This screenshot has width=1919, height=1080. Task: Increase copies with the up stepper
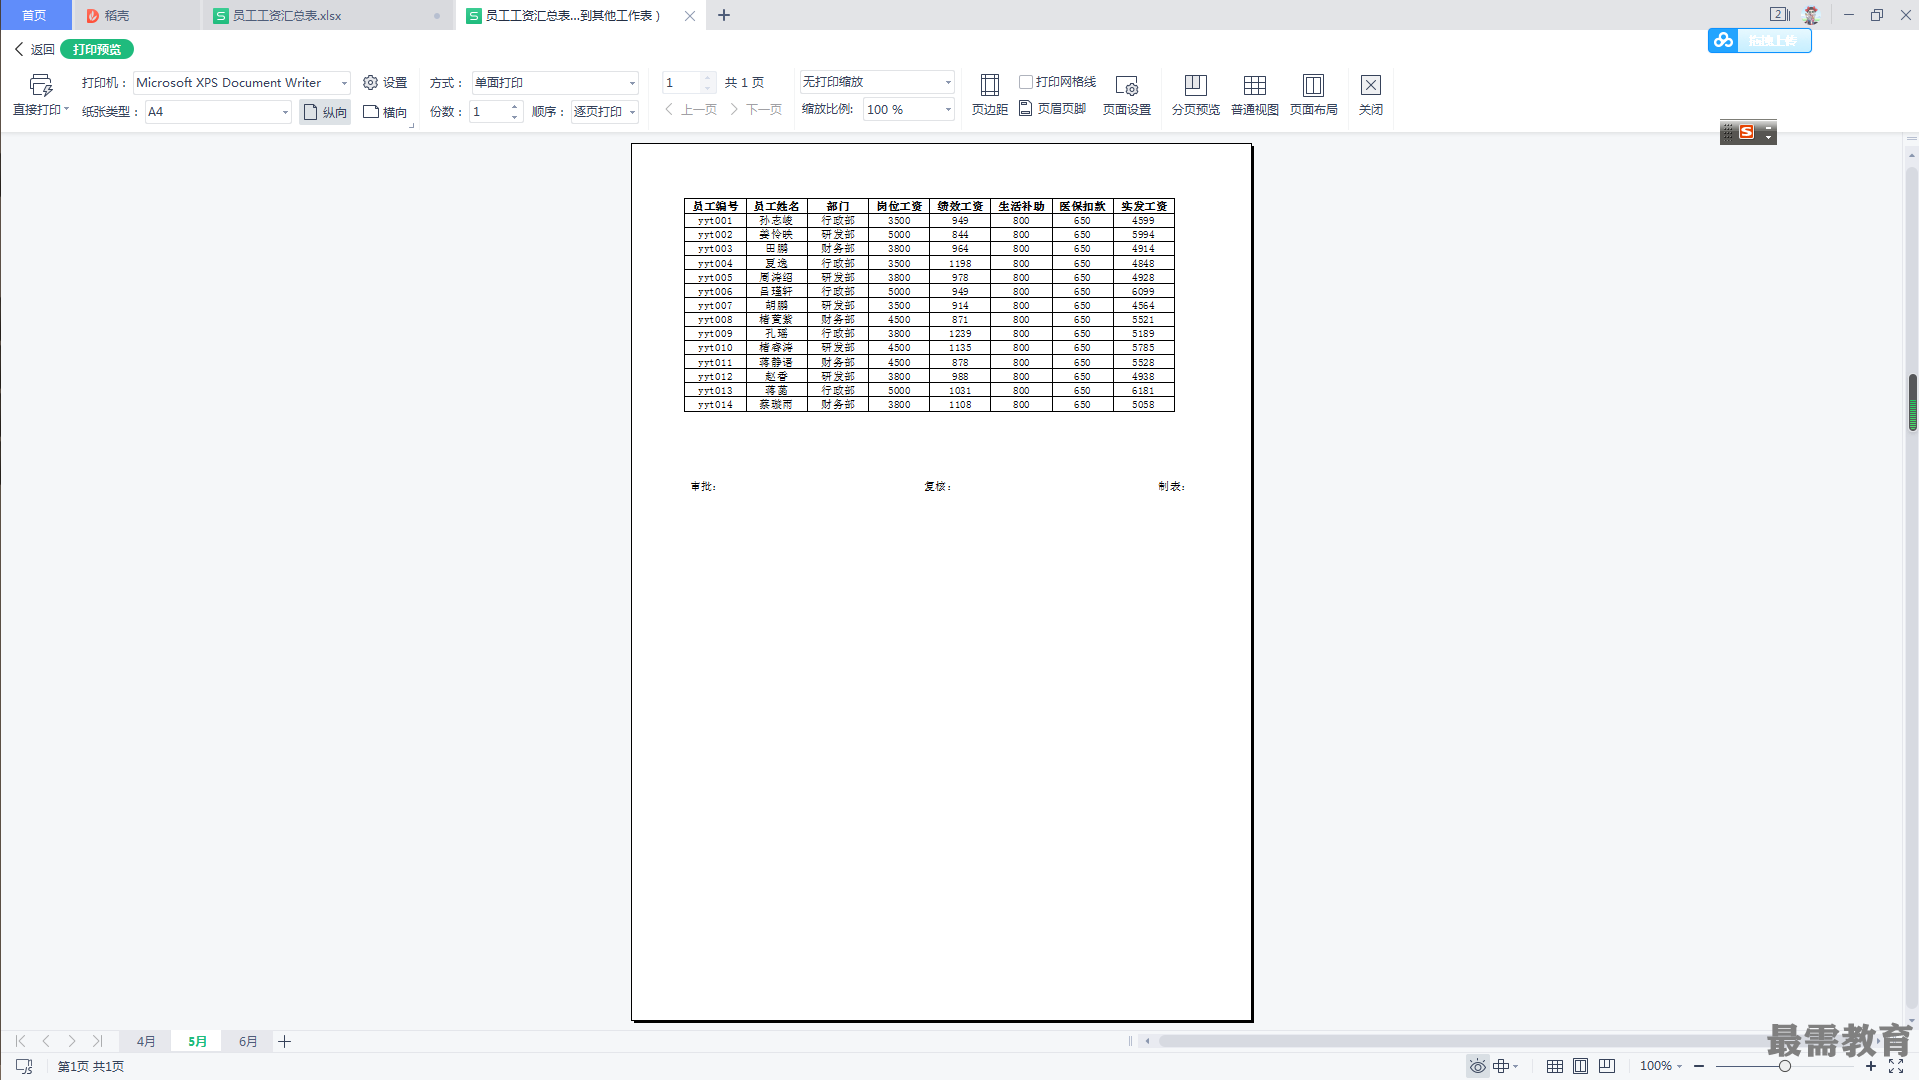pos(515,107)
